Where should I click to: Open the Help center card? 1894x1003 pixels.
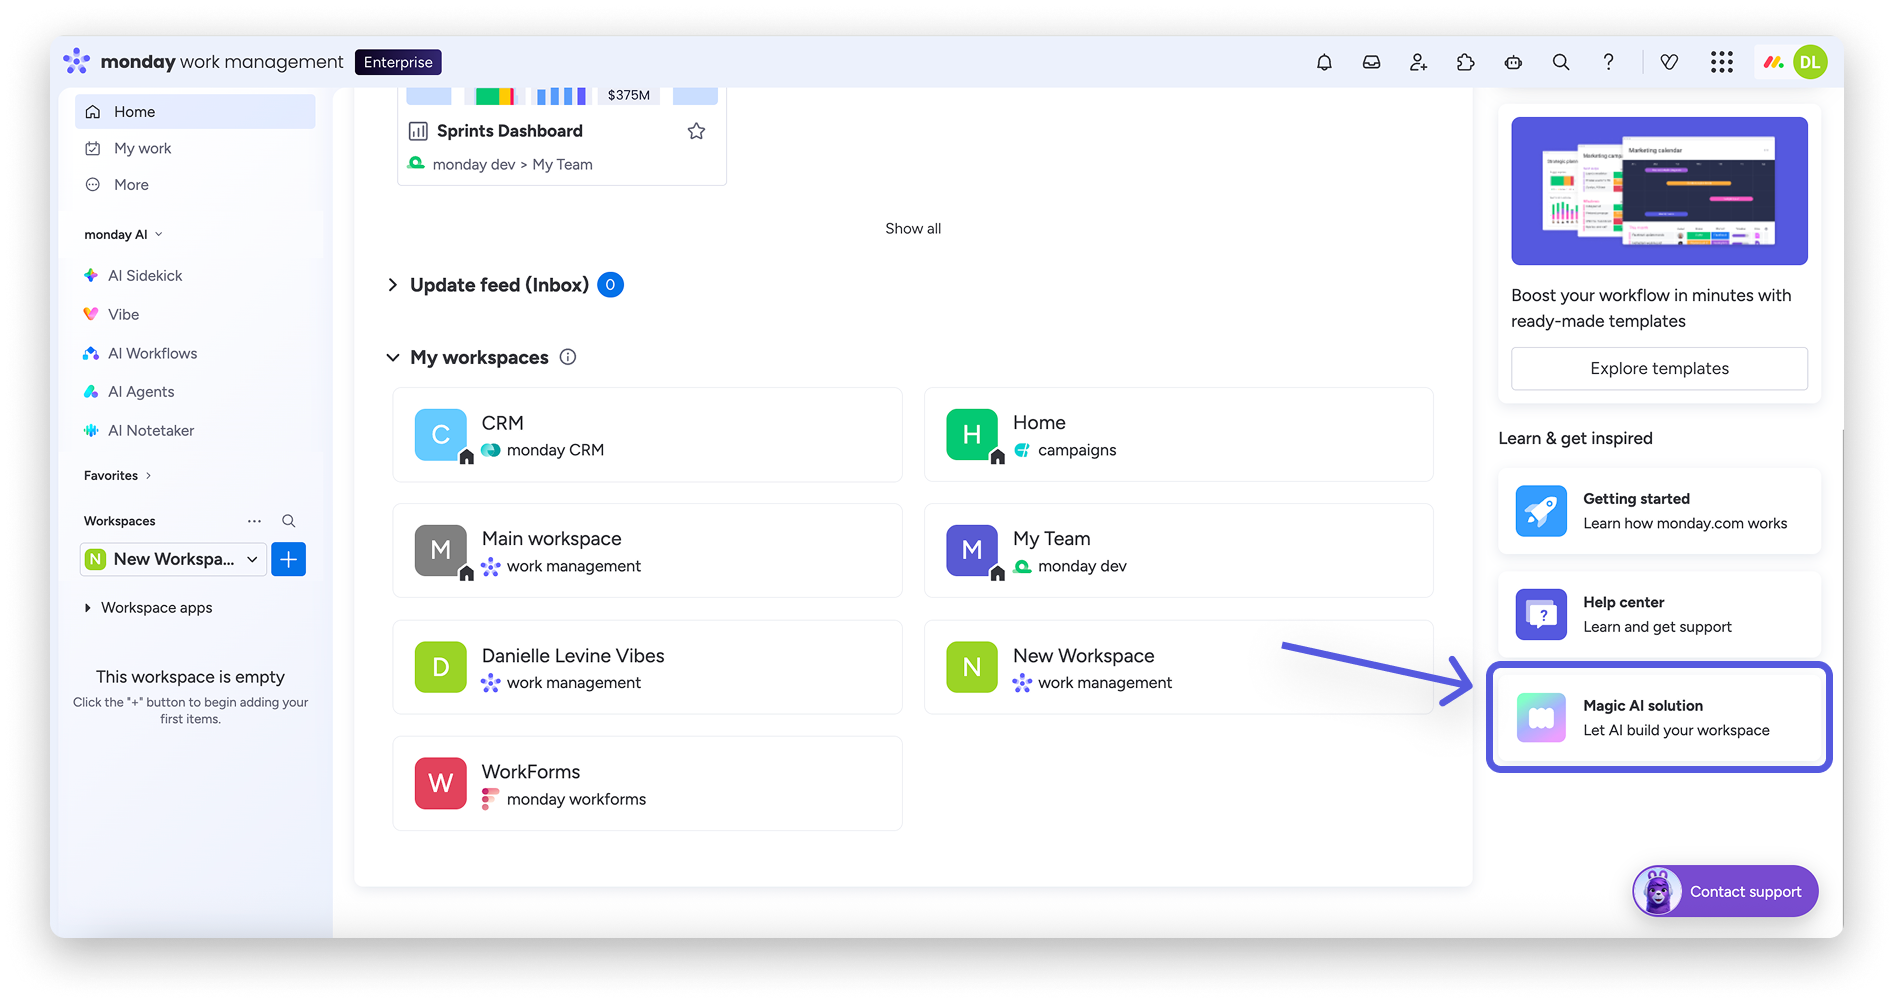pyautogui.click(x=1659, y=614)
